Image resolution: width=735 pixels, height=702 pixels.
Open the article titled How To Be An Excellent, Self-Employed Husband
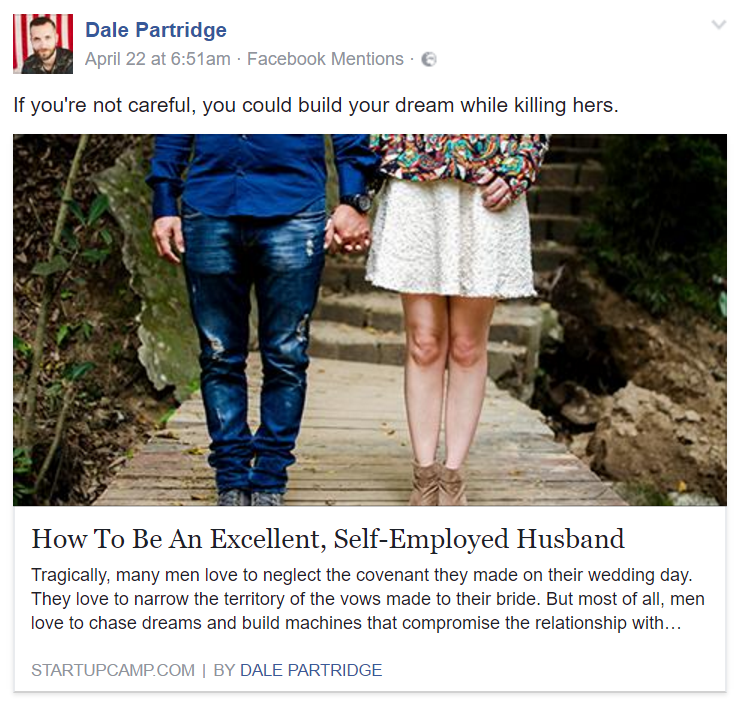pyautogui.click(x=328, y=539)
